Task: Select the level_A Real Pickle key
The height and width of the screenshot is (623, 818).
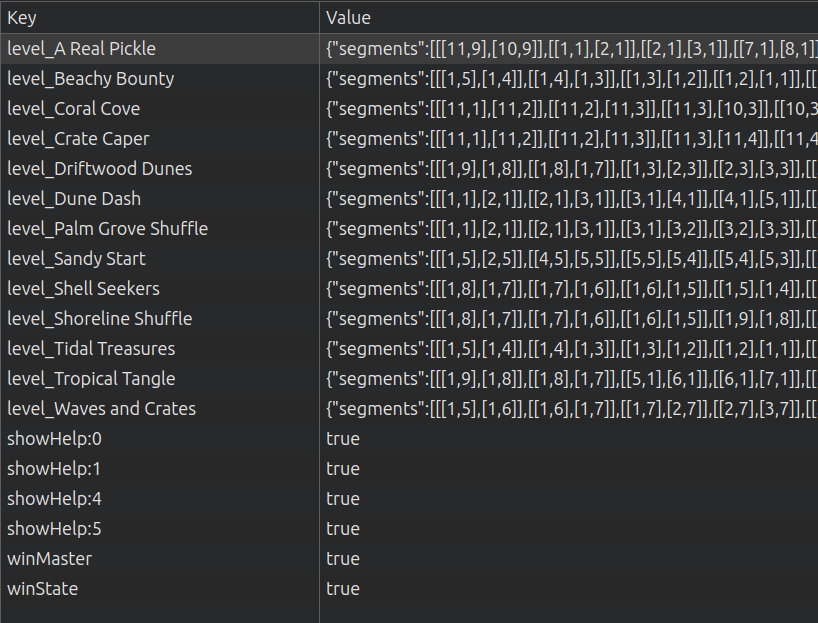Action: pyautogui.click(x=82, y=48)
